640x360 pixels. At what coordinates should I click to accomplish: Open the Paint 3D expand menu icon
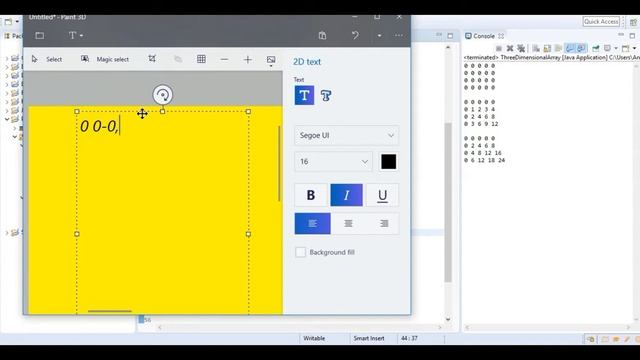click(40, 36)
